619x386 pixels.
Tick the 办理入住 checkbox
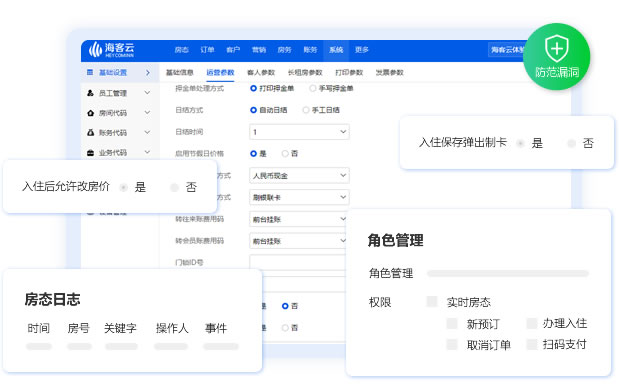click(x=532, y=323)
